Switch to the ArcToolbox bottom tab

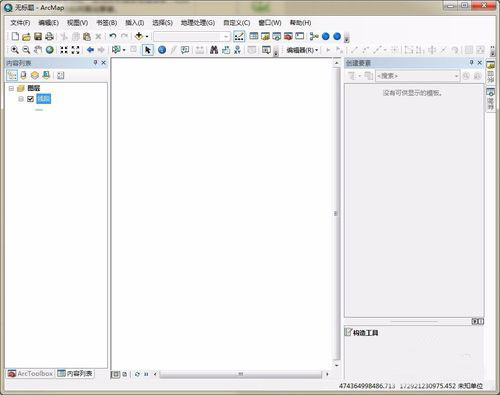coord(30,374)
